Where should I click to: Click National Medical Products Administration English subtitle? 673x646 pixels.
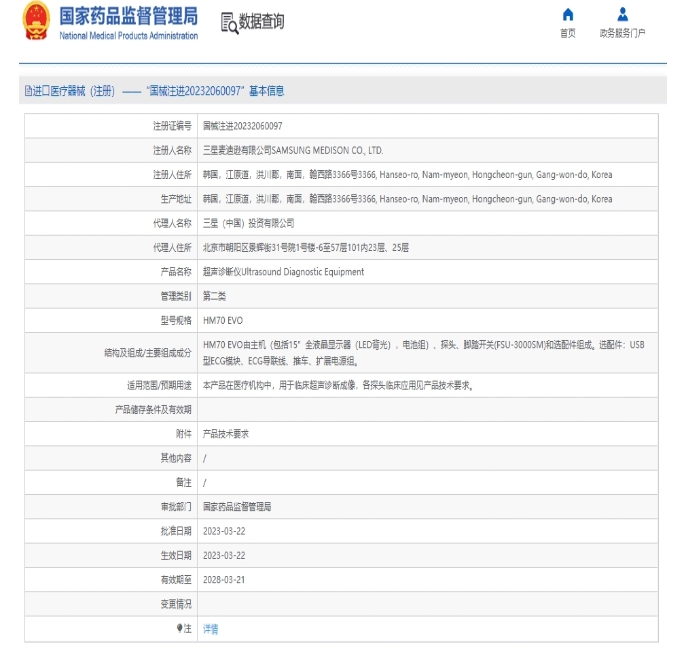tap(128, 36)
